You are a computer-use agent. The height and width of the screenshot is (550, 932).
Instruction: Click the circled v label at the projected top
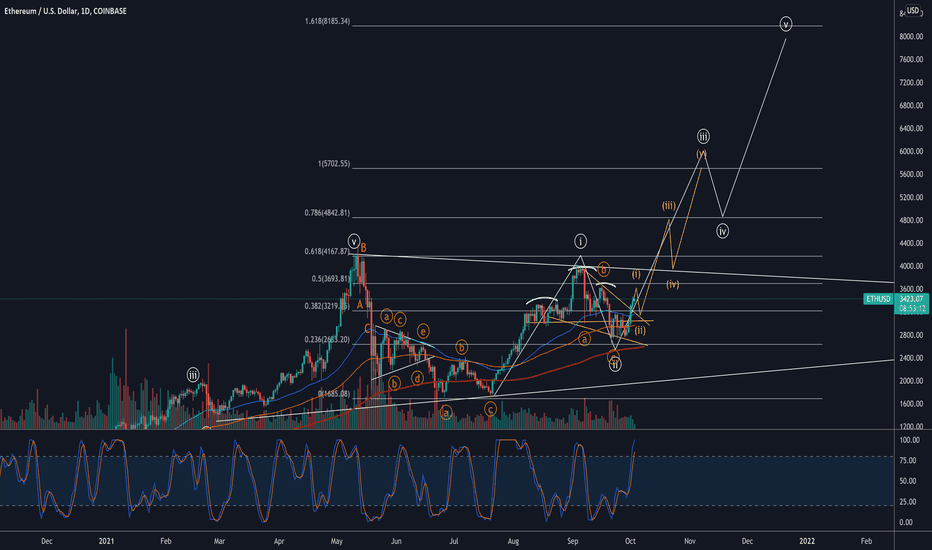click(x=786, y=24)
